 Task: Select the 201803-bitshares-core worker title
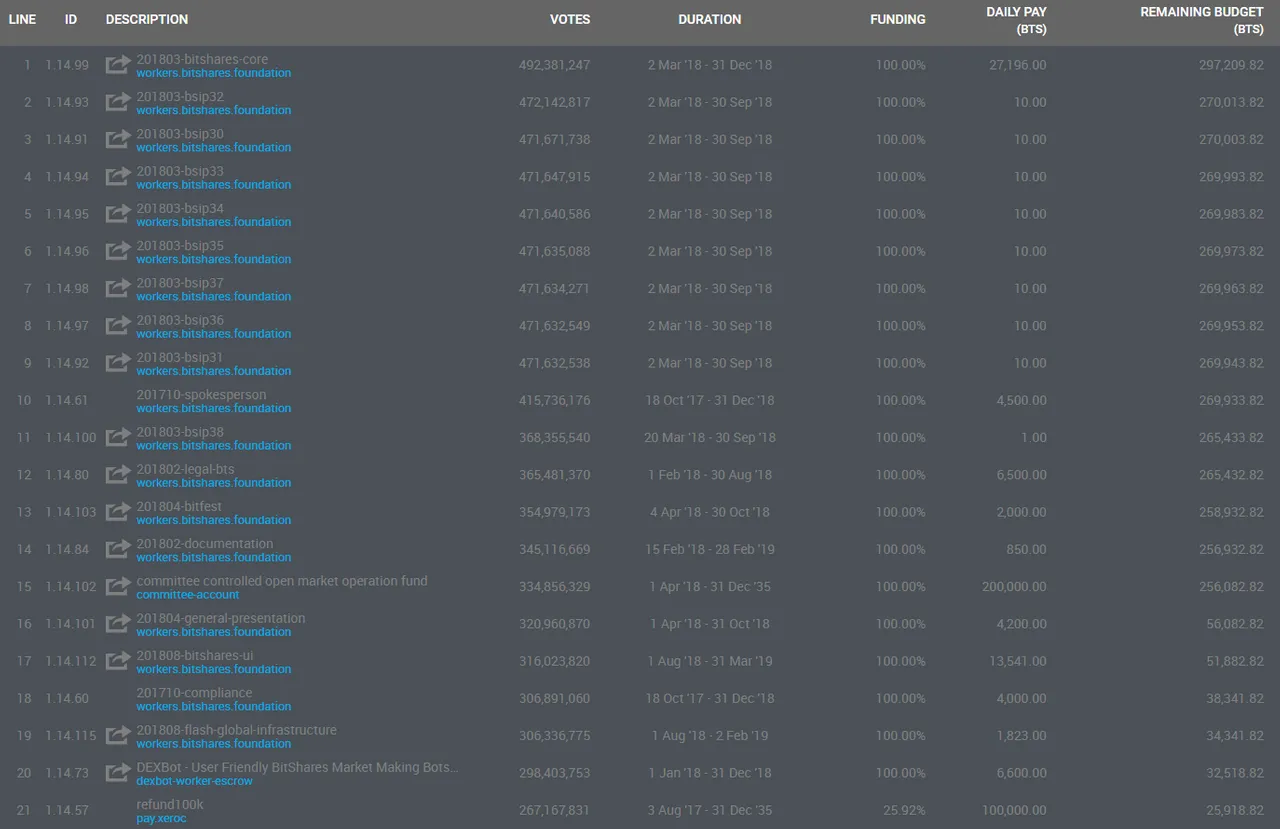coord(202,59)
